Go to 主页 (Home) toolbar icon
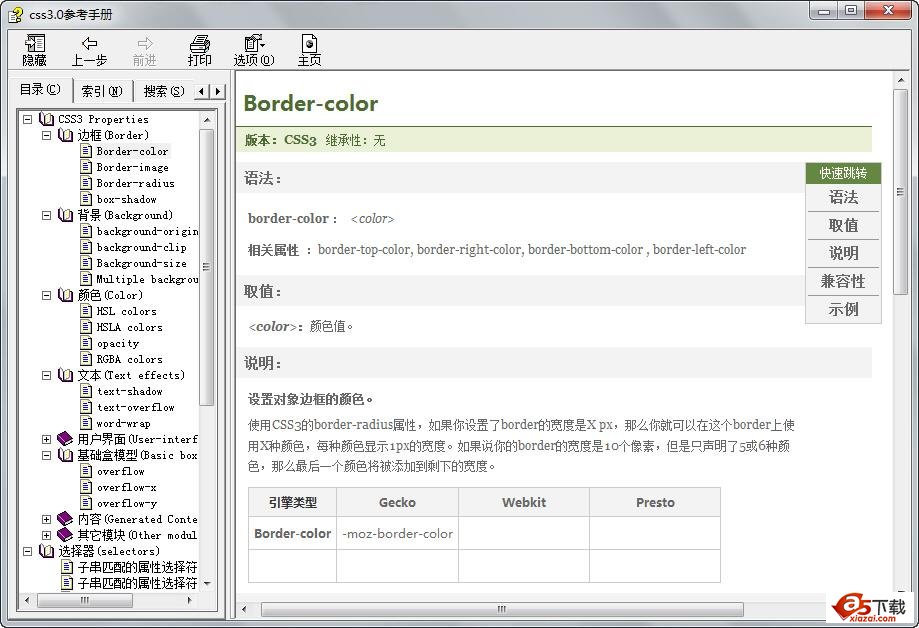This screenshot has height=628, width=919. pyautogui.click(x=309, y=44)
